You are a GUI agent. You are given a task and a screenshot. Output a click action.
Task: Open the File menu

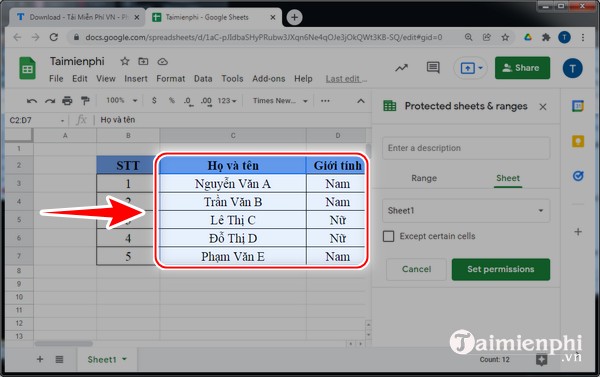tap(56, 79)
